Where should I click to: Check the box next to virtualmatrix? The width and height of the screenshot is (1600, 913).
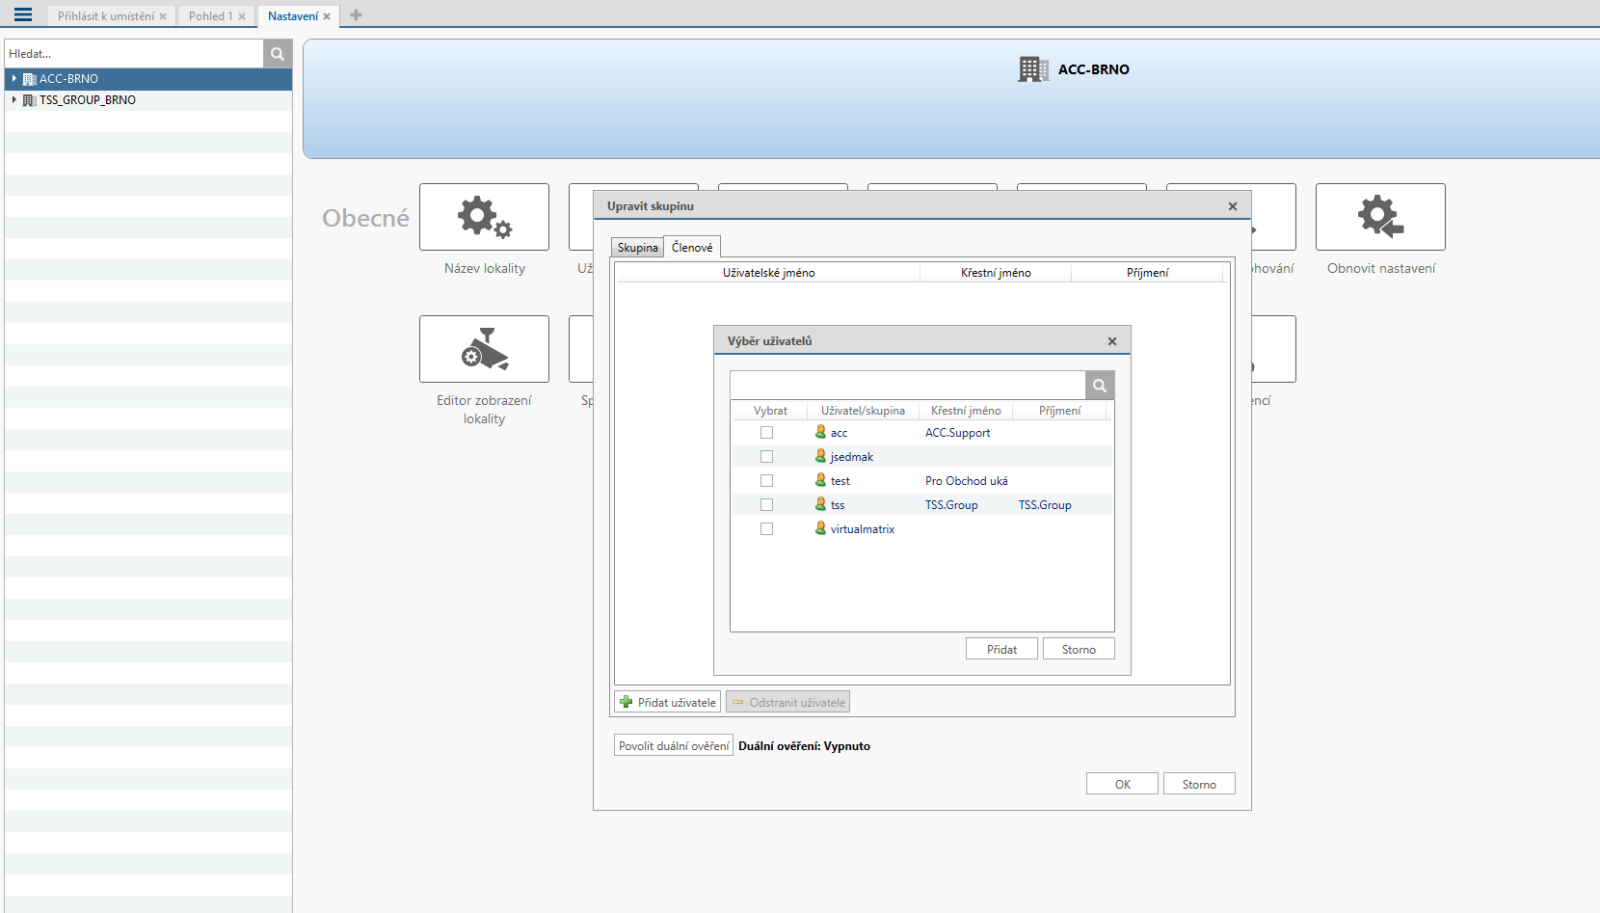click(x=767, y=529)
